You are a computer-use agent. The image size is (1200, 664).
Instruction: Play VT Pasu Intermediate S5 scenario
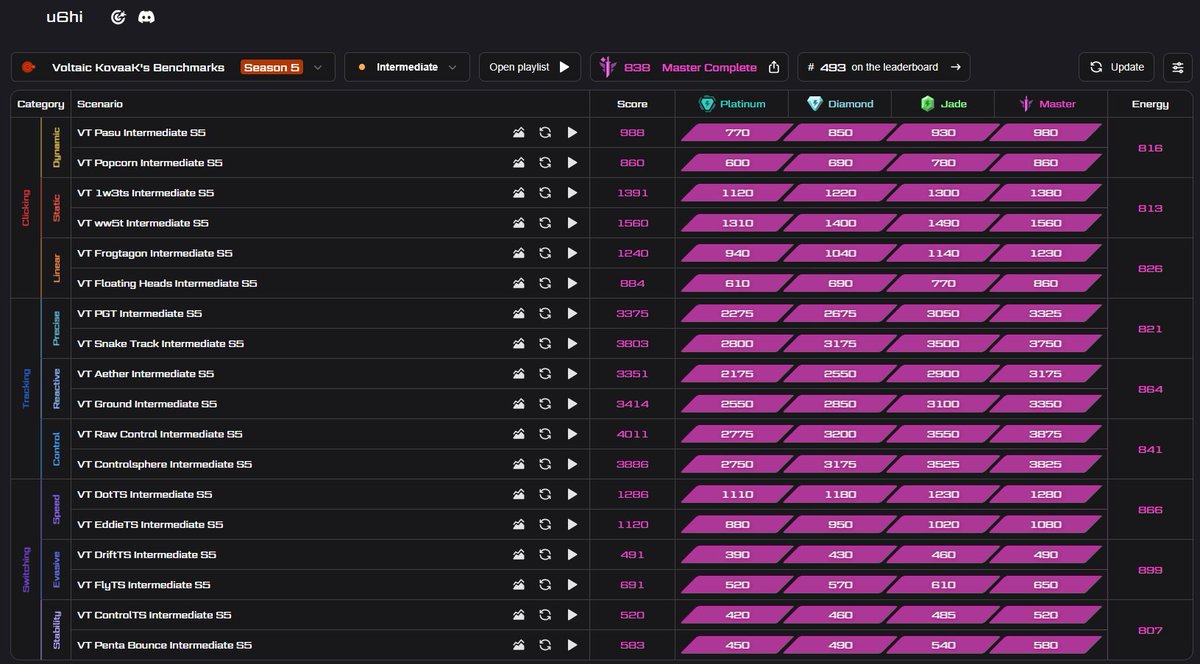[572, 132]
